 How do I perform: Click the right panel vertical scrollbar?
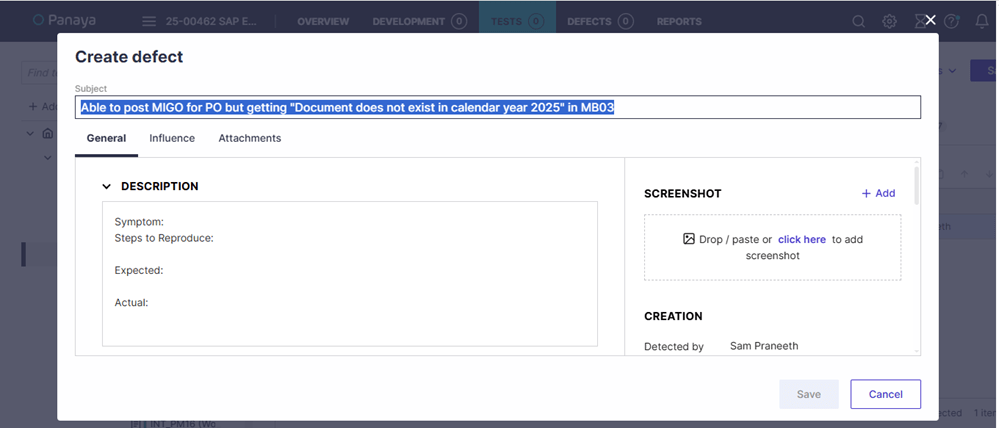coord(916,187)
